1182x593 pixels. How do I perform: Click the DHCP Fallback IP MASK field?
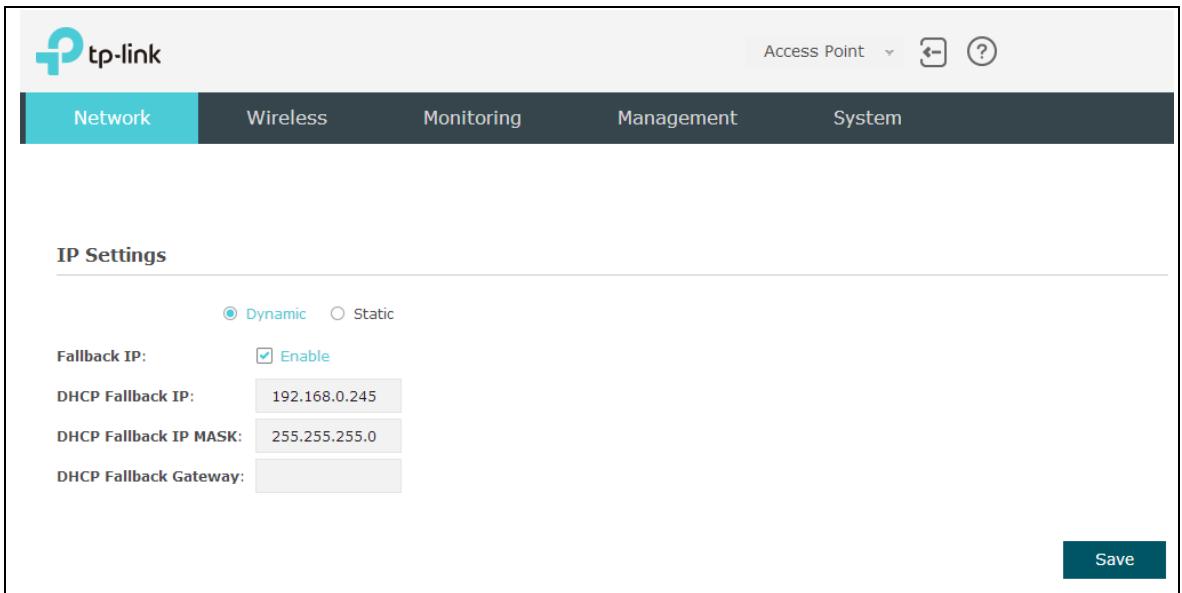[328, 436]
